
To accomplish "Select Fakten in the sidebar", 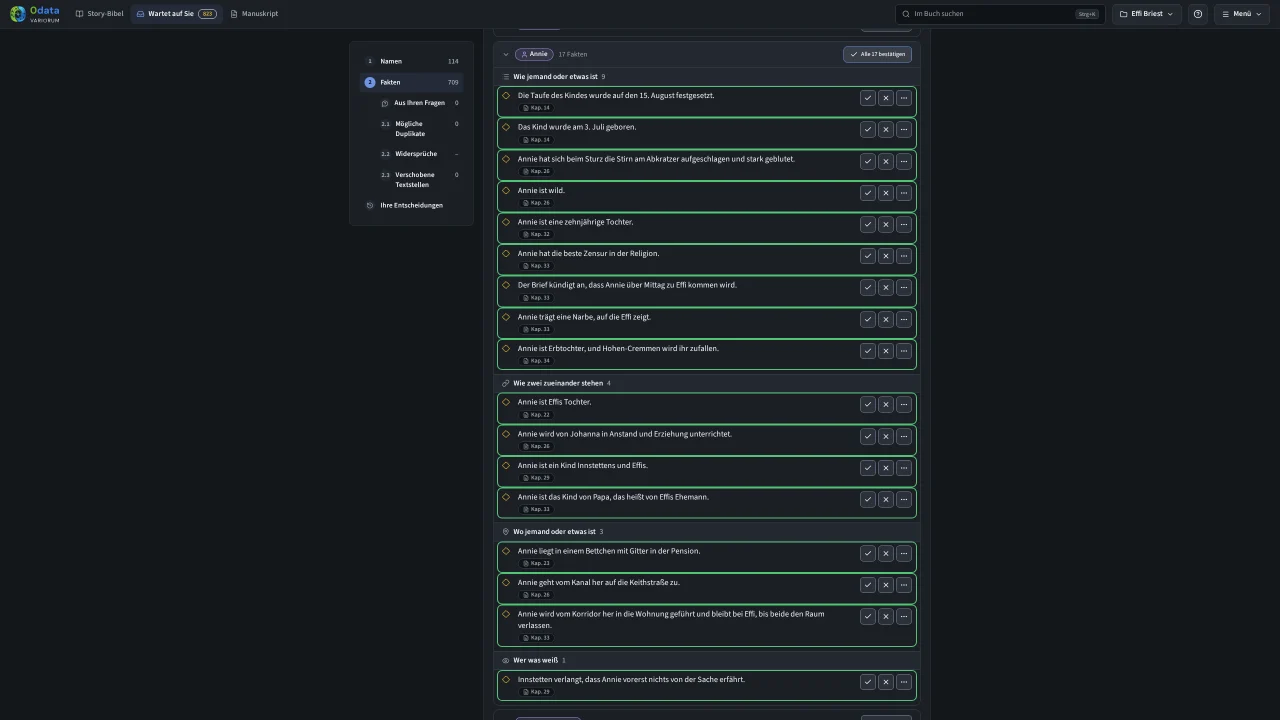I will click(x=411, y=82).
